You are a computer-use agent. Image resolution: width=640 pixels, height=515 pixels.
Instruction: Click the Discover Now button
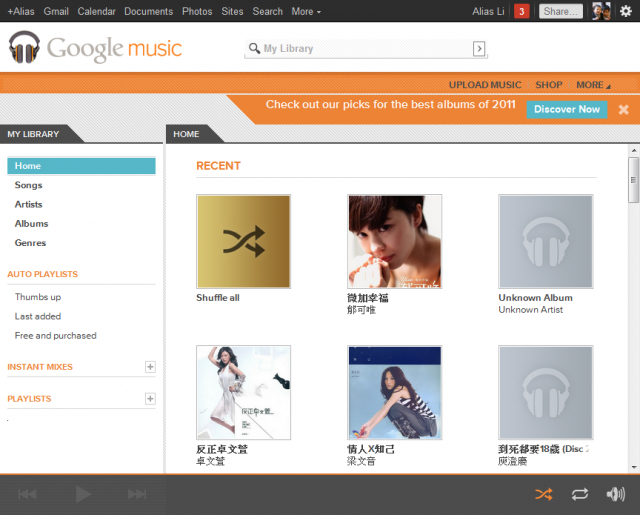point(567,109)
